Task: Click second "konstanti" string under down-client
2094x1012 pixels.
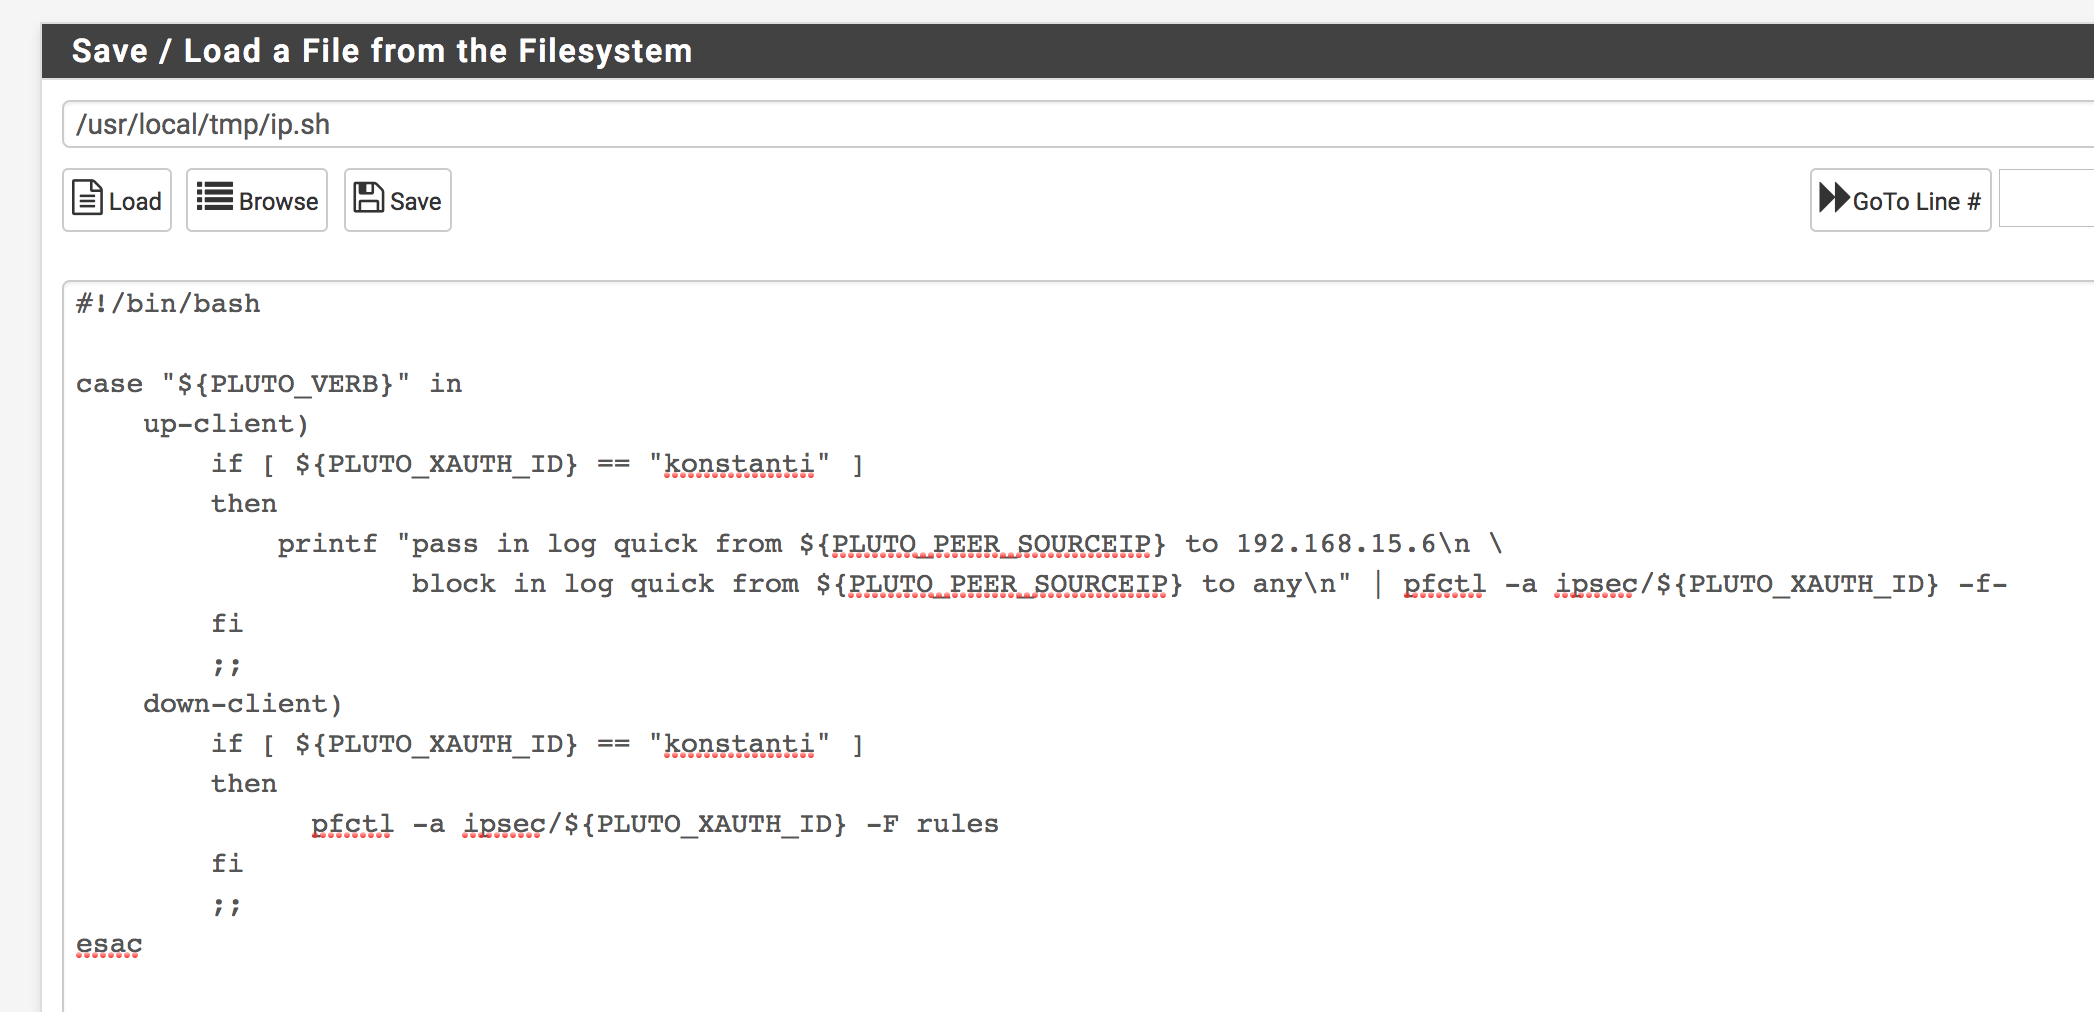Action: tap(739, 744)
